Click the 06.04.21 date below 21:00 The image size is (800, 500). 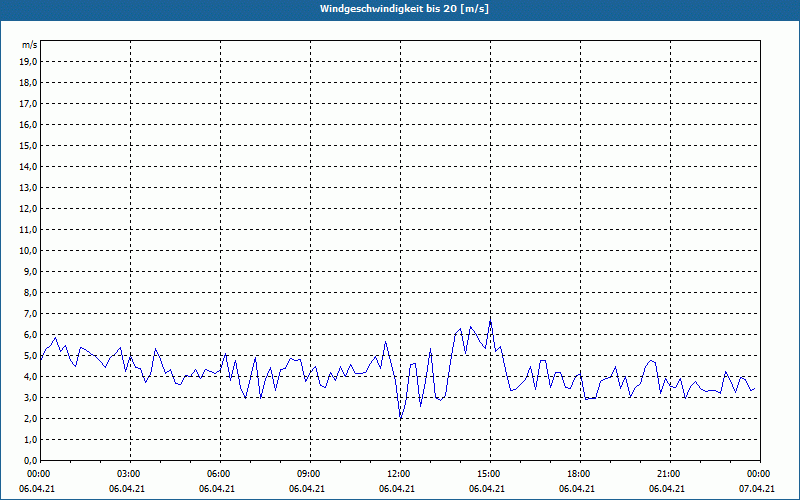click(x=667, y=489)
